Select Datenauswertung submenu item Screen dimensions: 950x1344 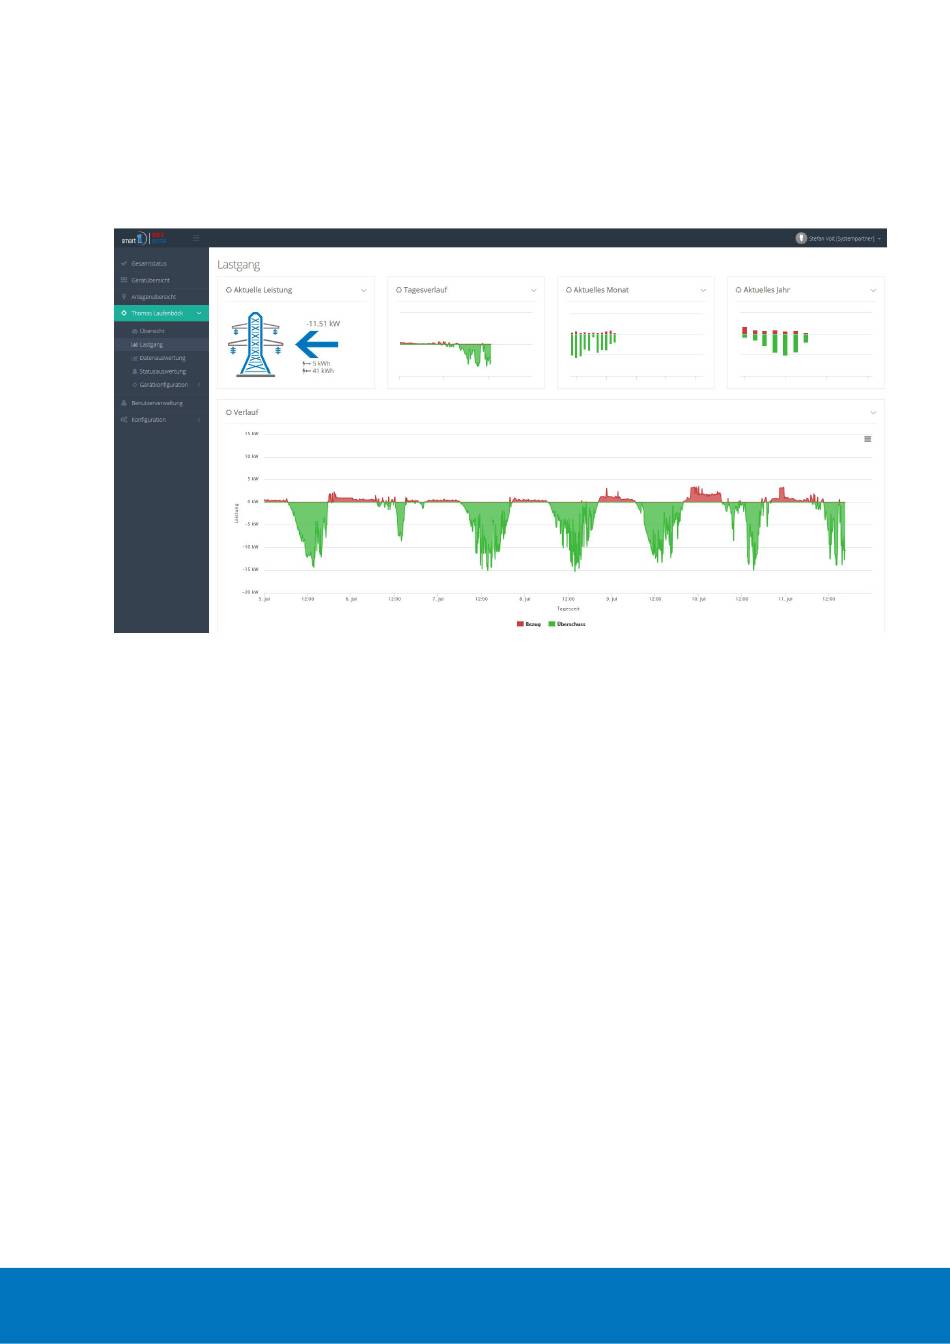[x=162, y=358]
